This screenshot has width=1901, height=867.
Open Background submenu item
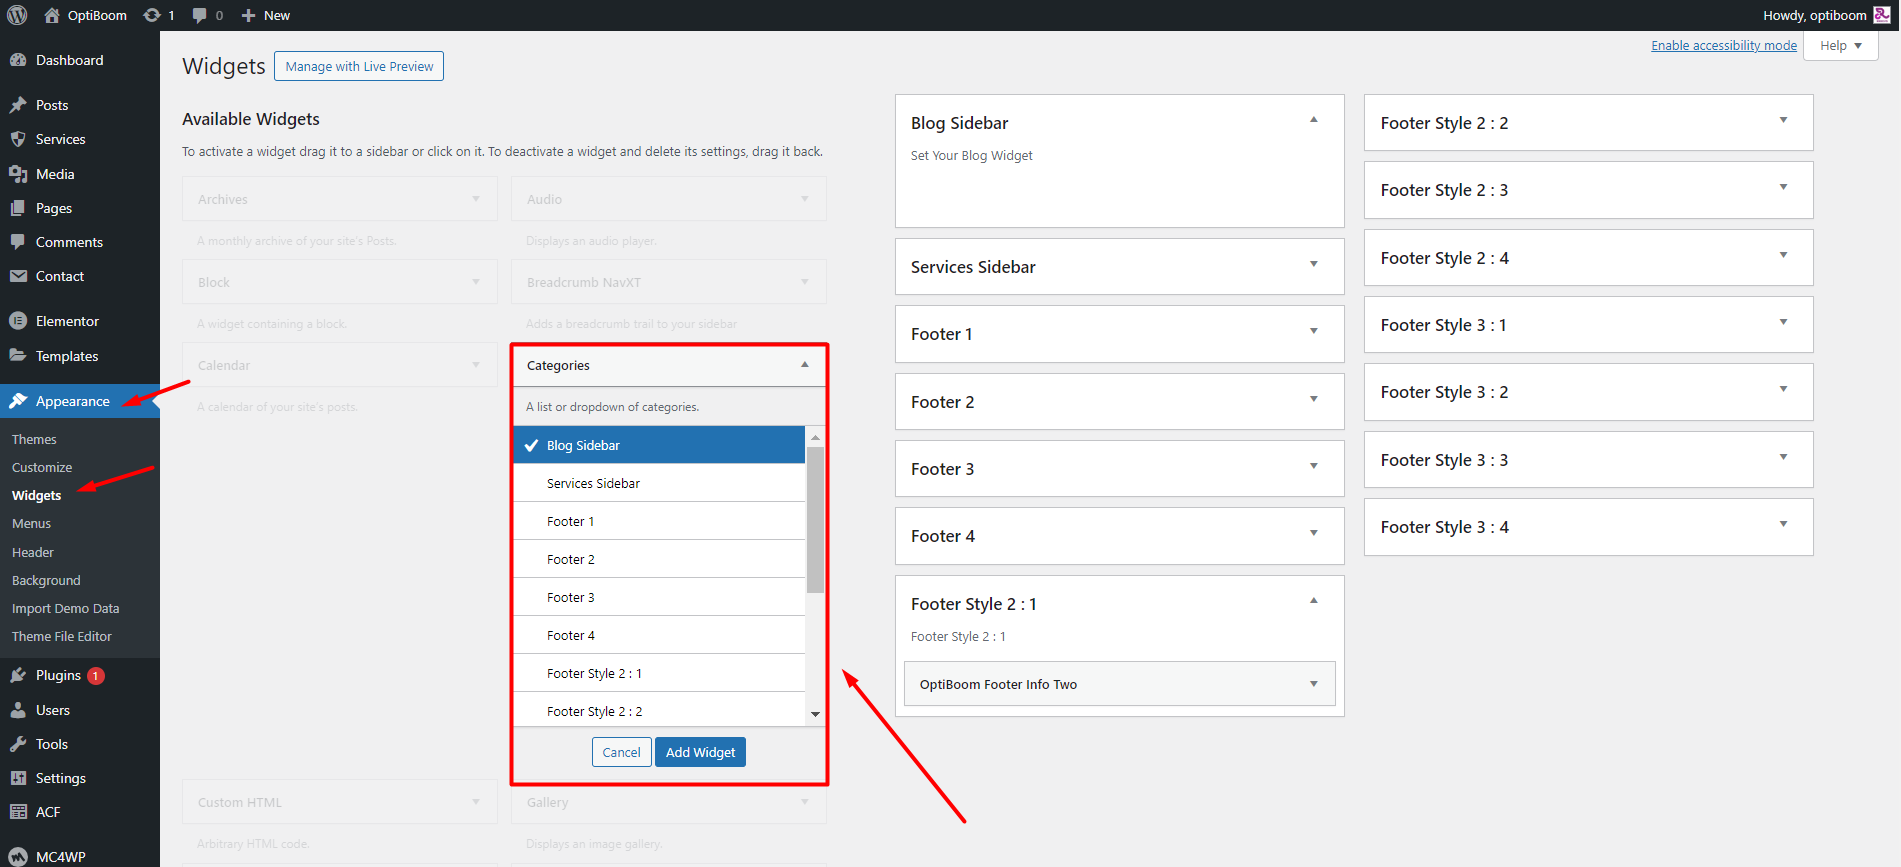(46, 580)
